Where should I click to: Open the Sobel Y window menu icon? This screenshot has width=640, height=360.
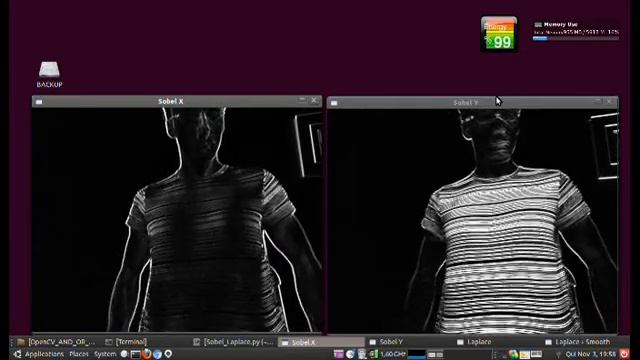334,103
